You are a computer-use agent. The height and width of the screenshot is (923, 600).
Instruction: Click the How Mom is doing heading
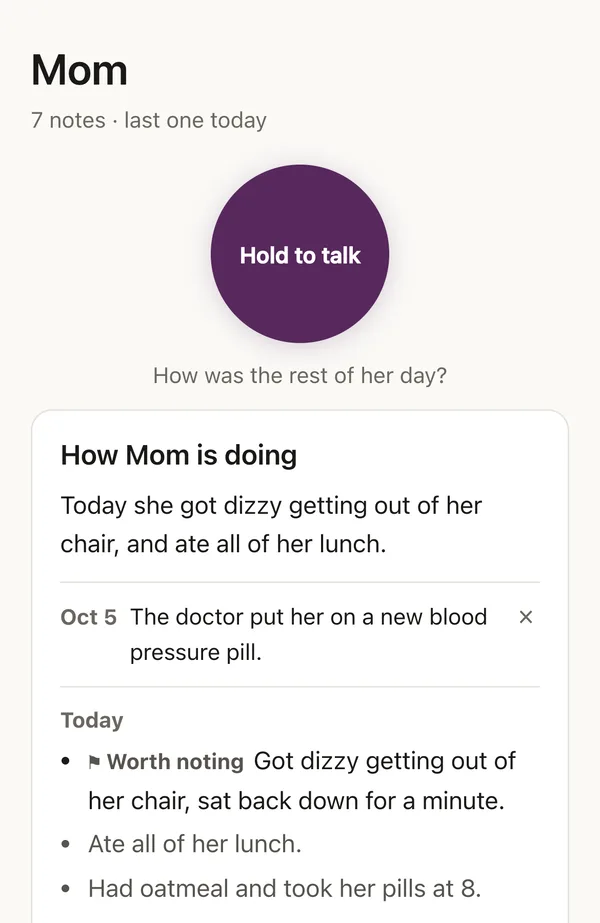click(178, 455)
